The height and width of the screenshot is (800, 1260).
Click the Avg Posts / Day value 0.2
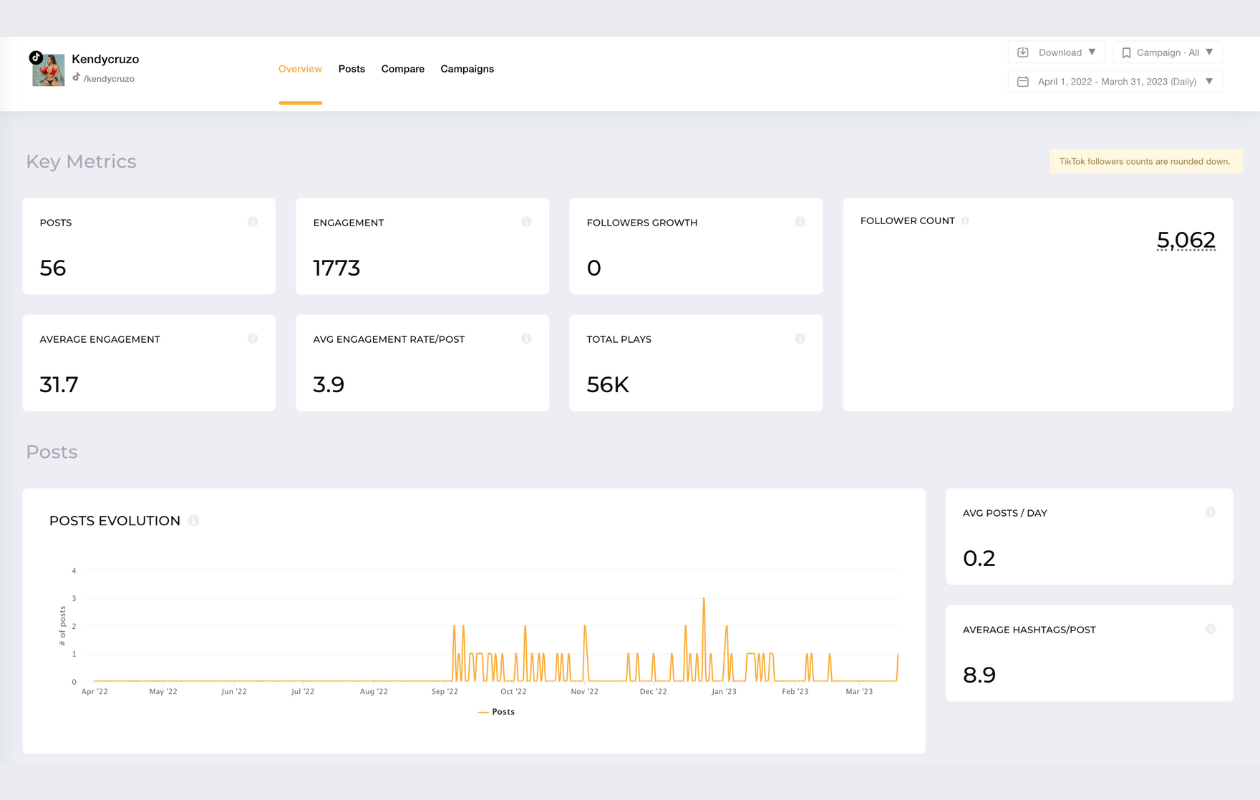[979, 559]
